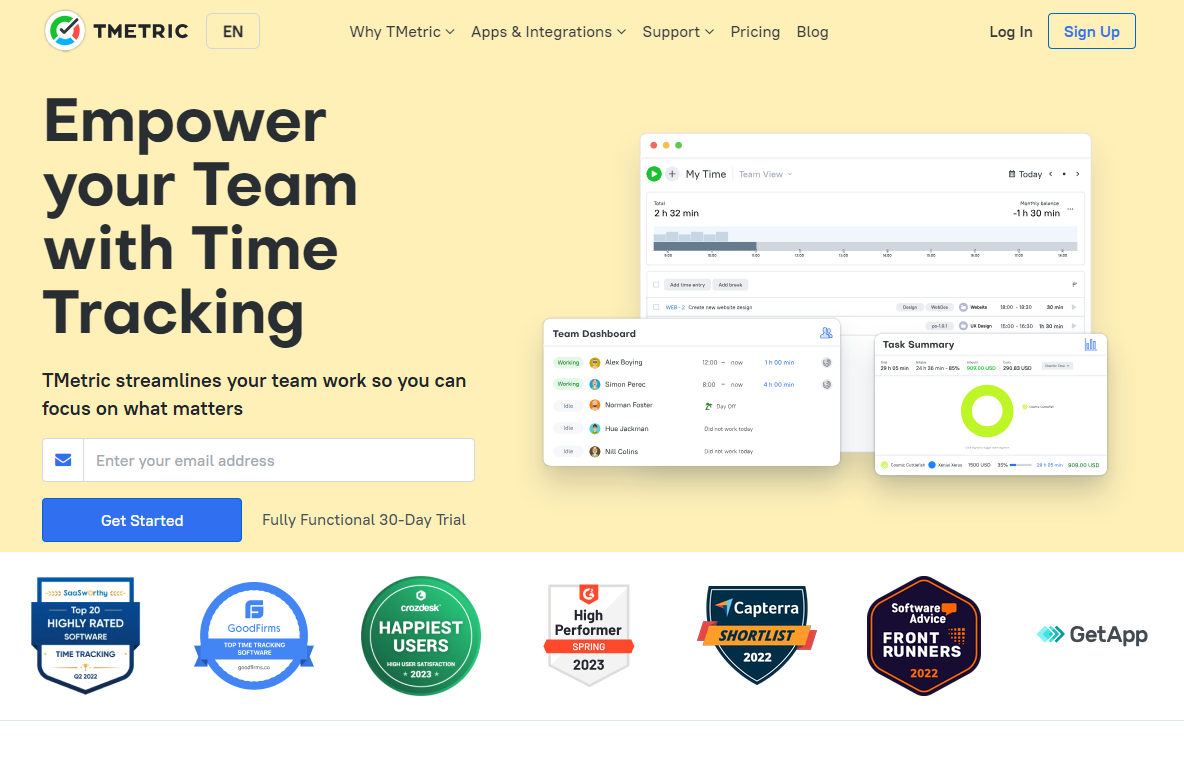This screenshot has height=773, width=1184.
Task: Click the GetApp logo
Action: [1092, 634]
